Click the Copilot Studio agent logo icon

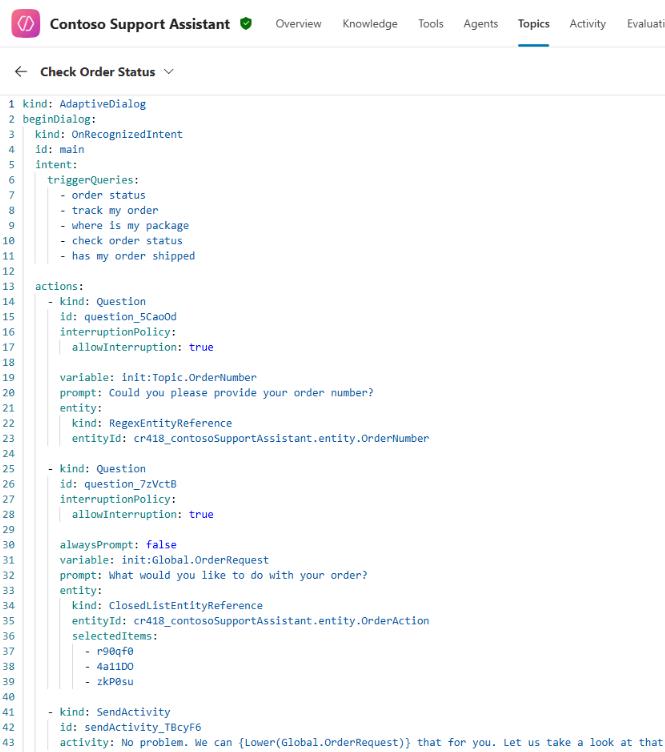(x=25, y=24)
